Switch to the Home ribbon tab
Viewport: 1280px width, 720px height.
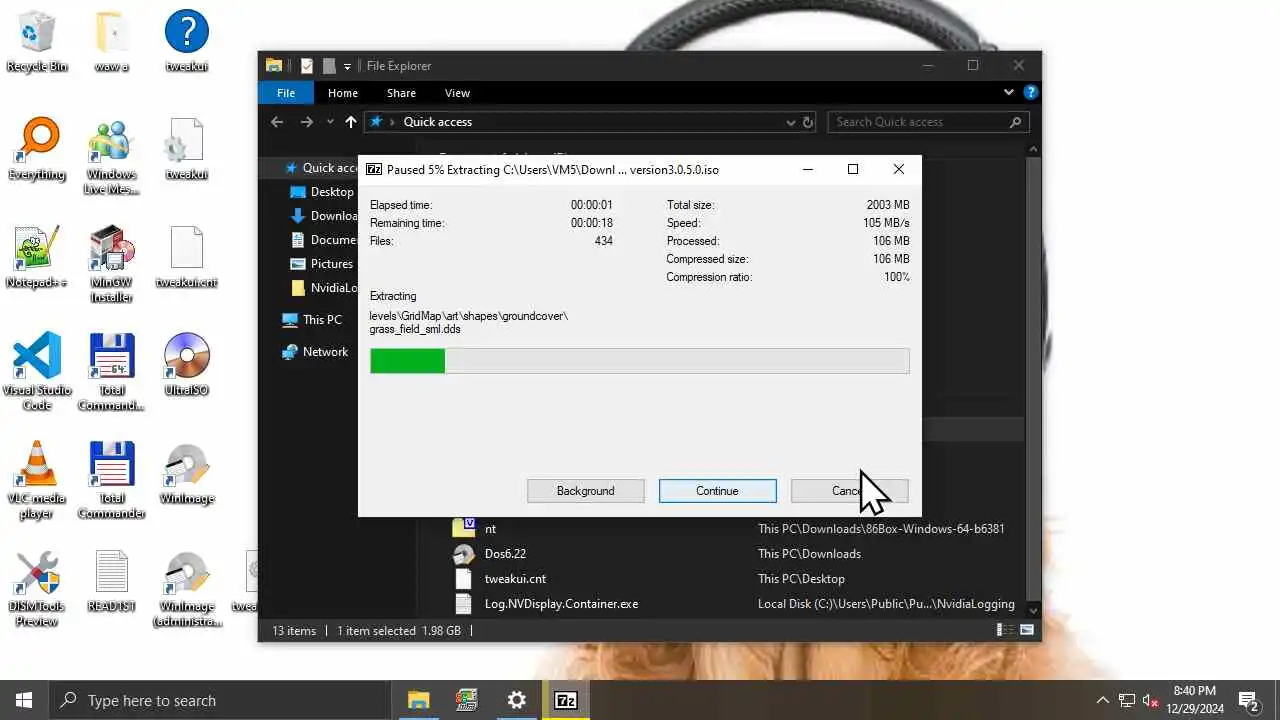pyautogui.click(x=343, y=93)
